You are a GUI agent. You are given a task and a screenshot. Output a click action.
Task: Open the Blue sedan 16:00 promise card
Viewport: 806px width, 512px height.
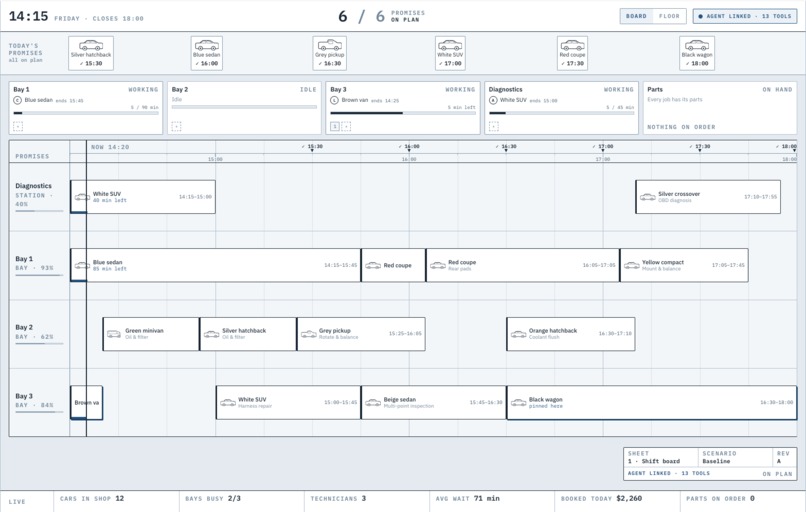(x=207, y=53)
